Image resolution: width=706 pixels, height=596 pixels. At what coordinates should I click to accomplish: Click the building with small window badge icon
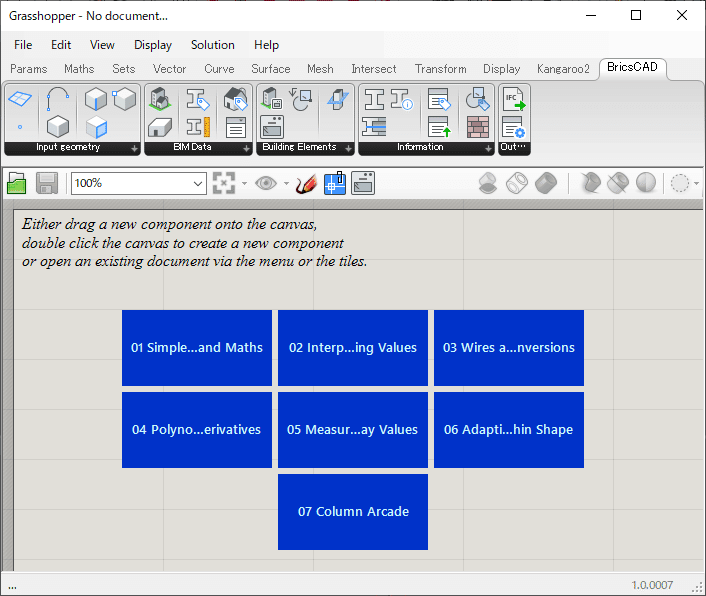pos(272,99)
